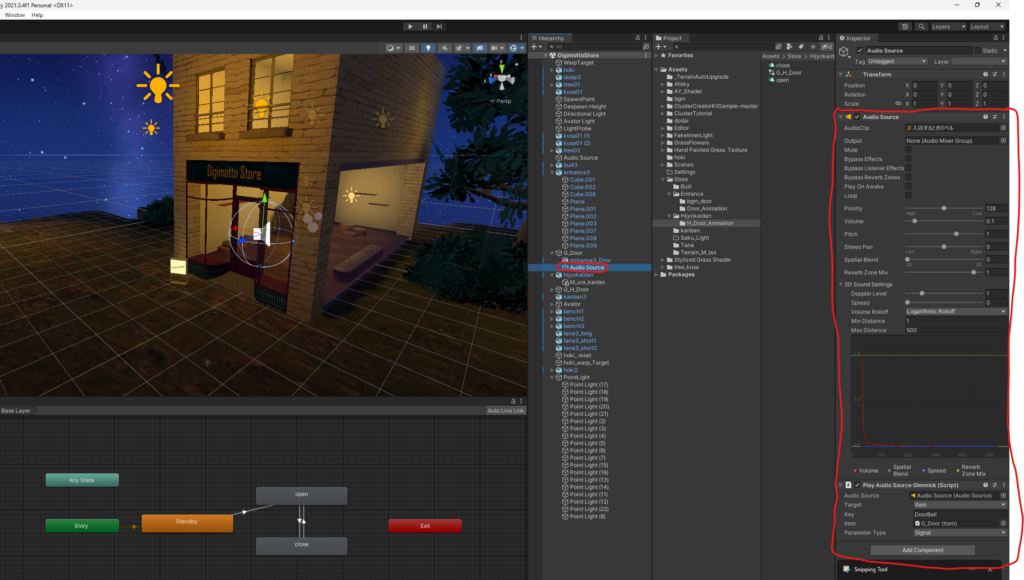Click the Pause icon next to Play
The height and width of the screenshot is (580, 1024).
[425, 26]
